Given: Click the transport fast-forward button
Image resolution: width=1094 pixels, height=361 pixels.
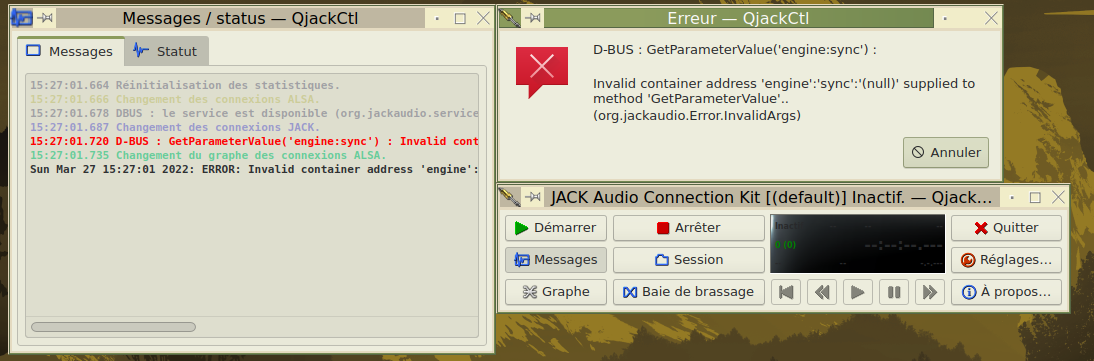Looking at the screenshot, I should [x=929, y=292].
